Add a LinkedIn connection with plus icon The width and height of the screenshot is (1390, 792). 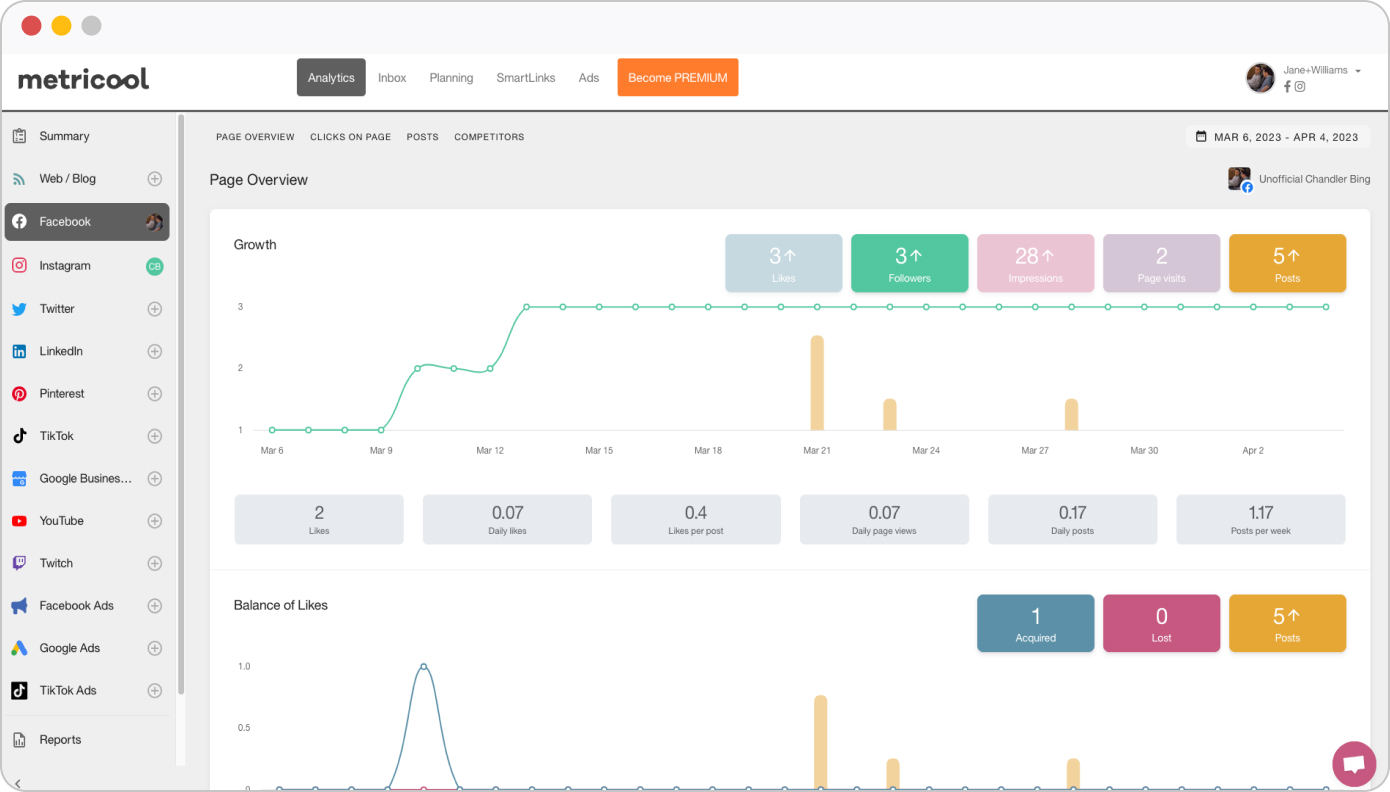point(155,351)
